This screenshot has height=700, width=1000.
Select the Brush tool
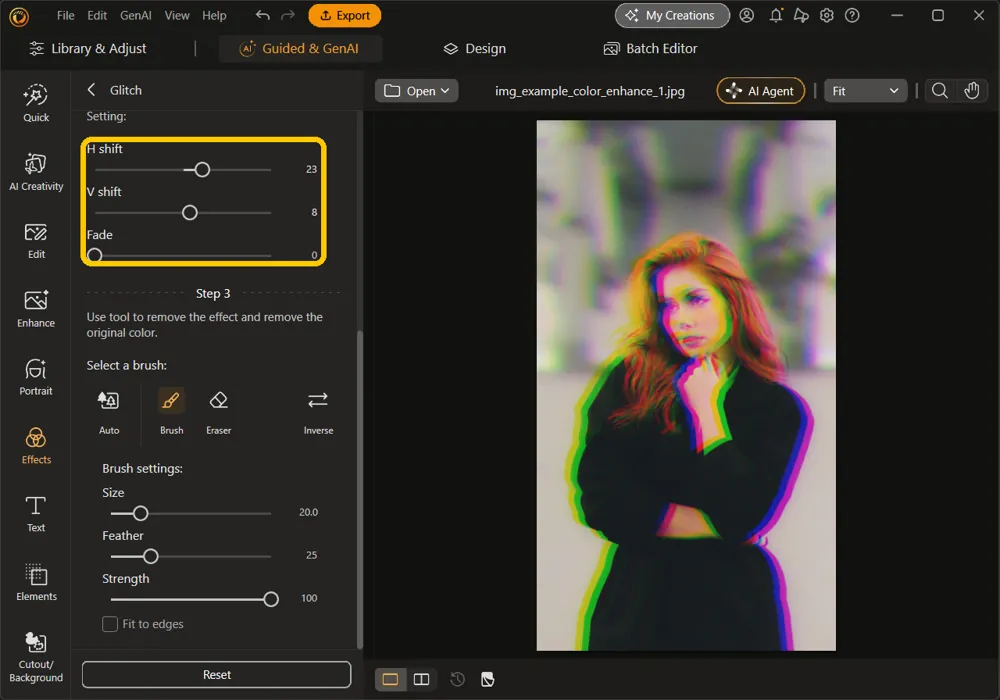tap(171, 412)
